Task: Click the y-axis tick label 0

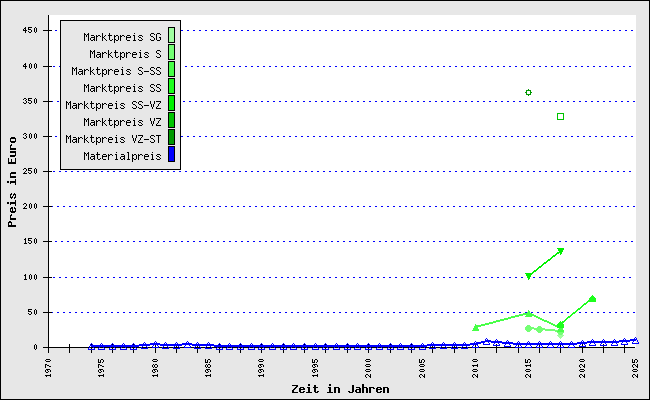Action: click(35, 347)
